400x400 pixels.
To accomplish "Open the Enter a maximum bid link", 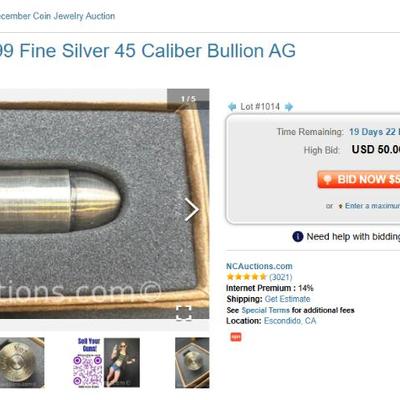I will [x=372, y=206].
